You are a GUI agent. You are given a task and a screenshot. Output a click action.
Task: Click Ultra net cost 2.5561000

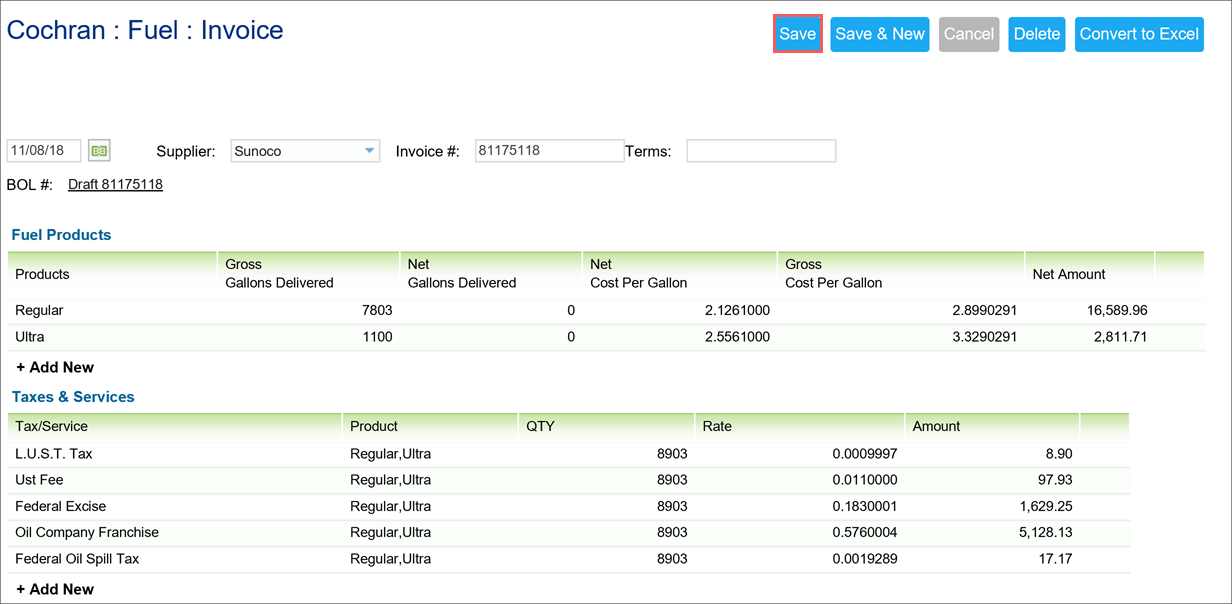(737, 337)
